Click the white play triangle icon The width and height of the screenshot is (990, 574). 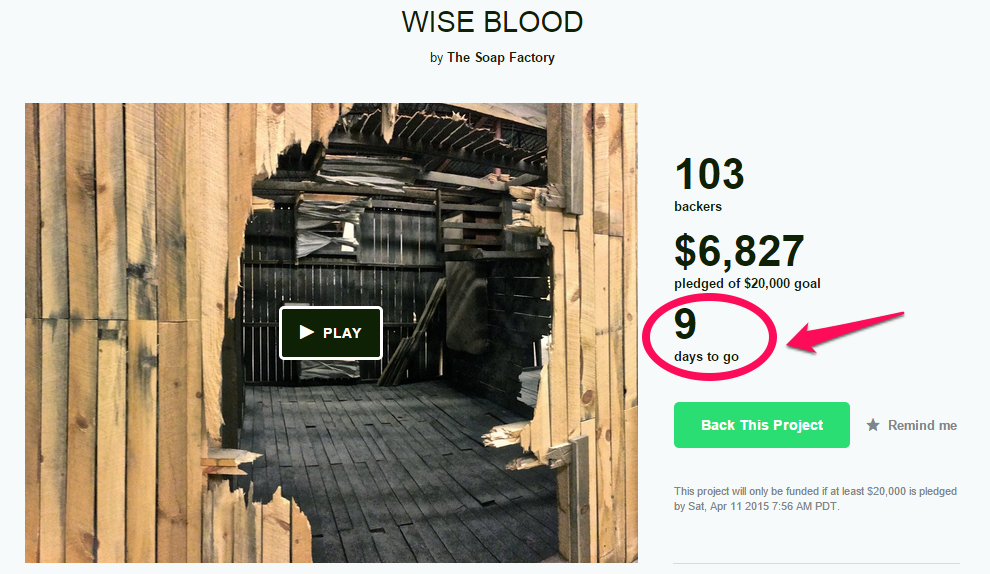click(x=307, y=332)
